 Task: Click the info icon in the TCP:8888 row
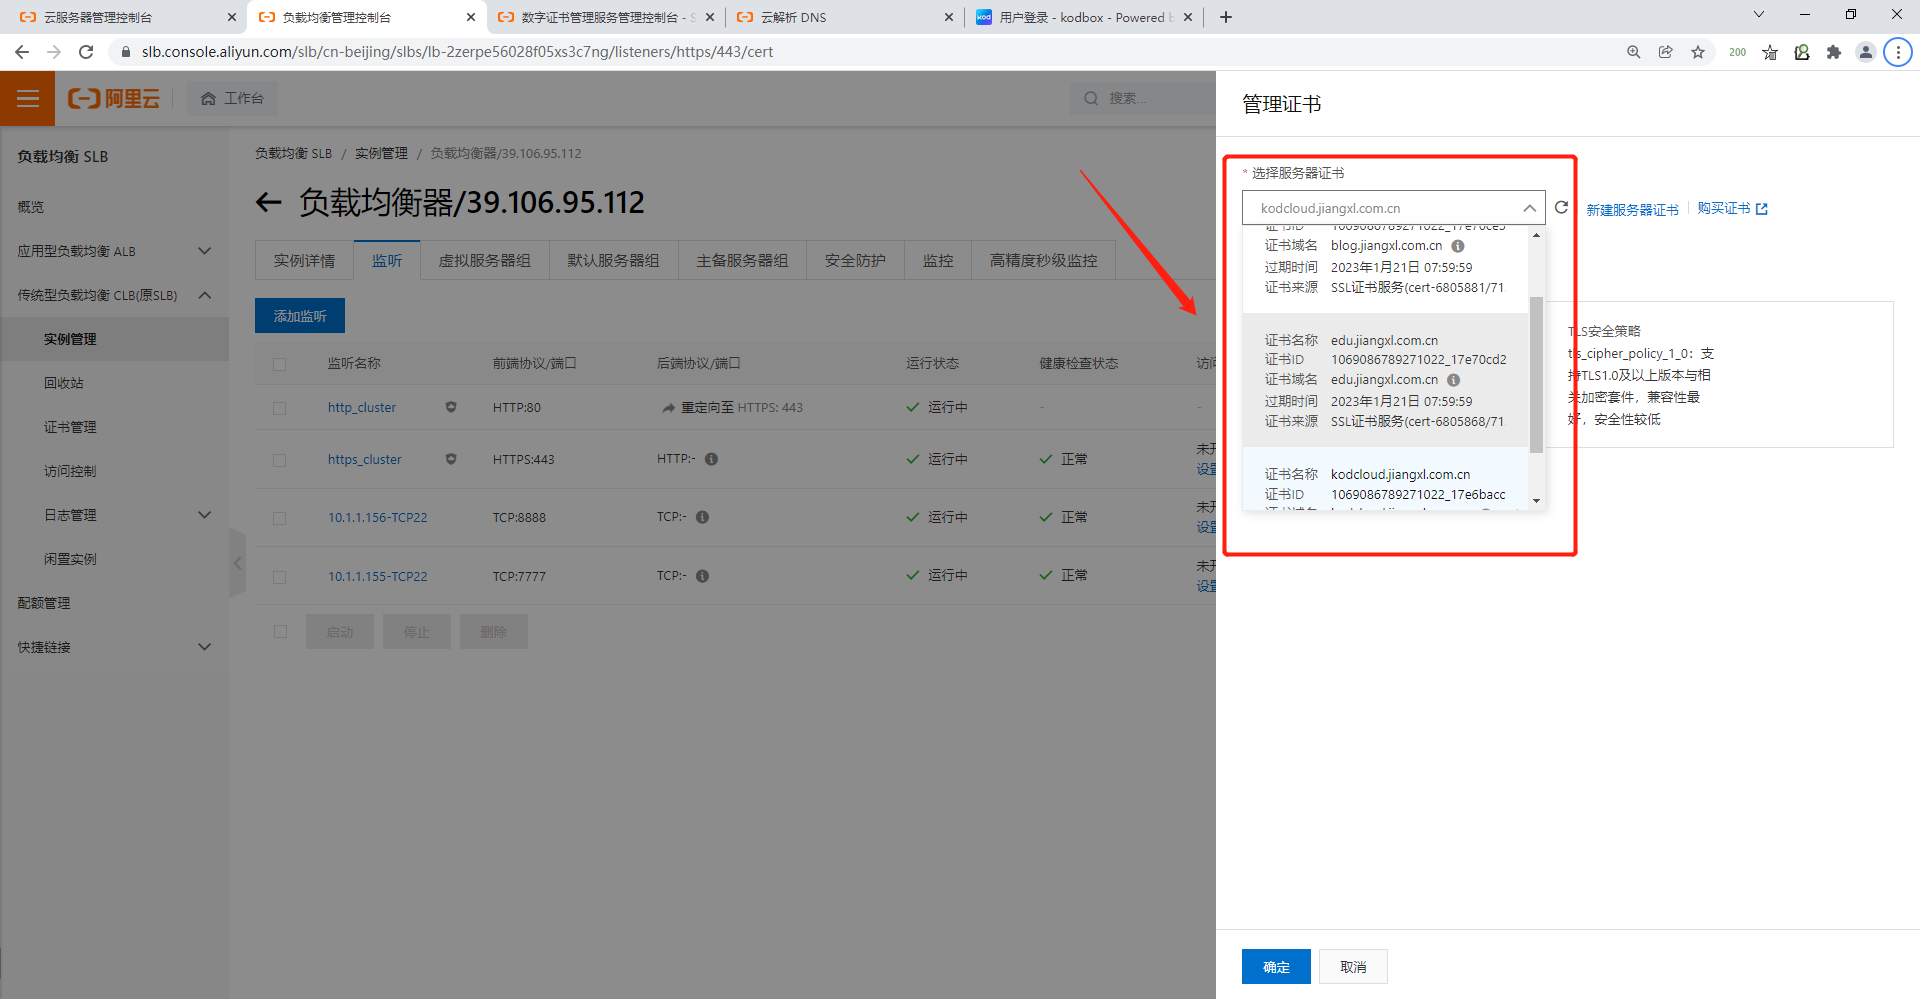pyautogui.click(x=702, y=517)
